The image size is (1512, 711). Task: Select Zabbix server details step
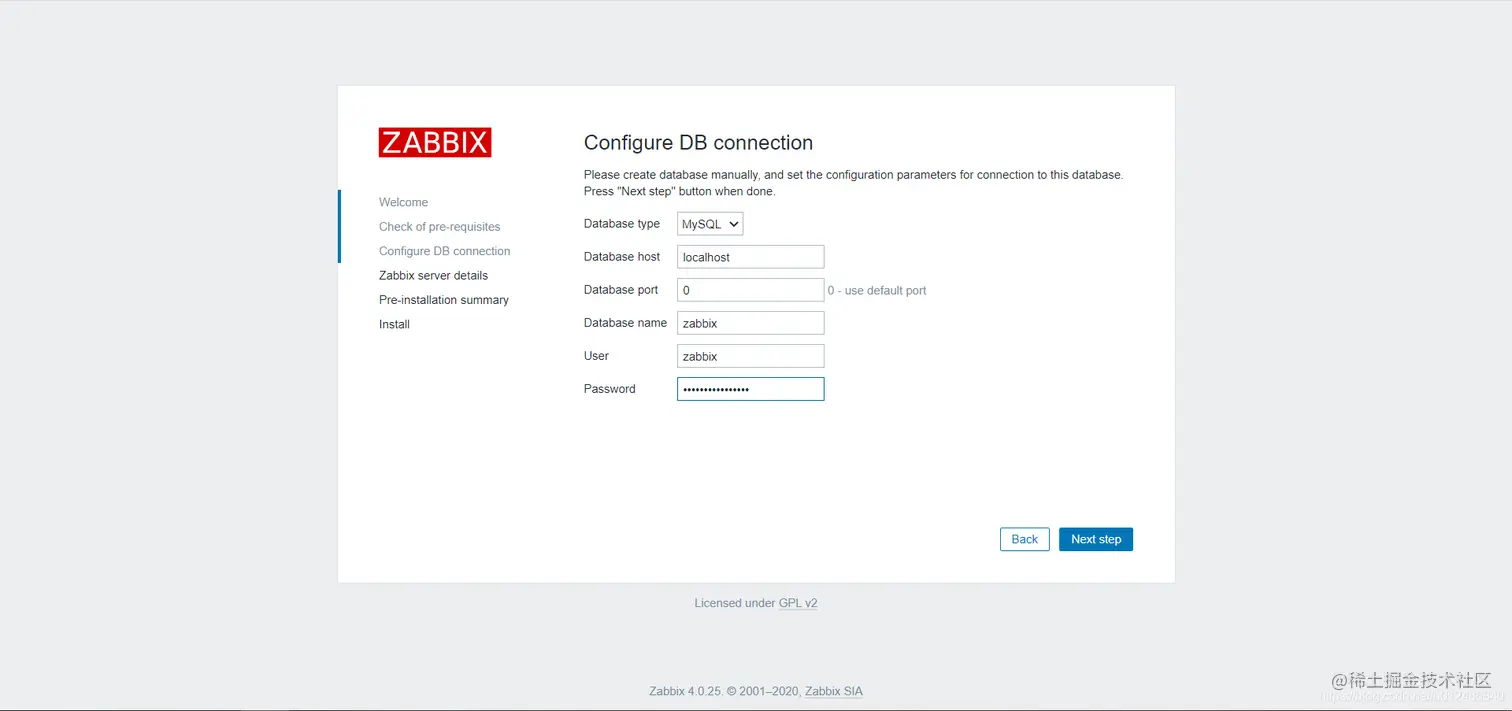point(434,275)
